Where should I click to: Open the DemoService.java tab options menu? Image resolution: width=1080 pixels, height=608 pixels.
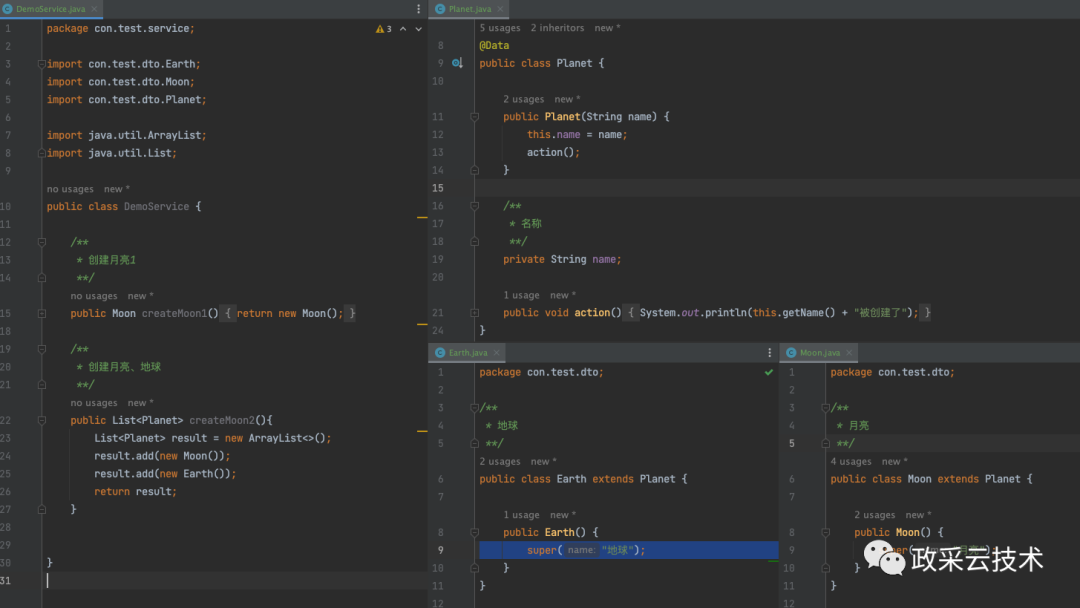pyautogui.click(x=420, y=9)
